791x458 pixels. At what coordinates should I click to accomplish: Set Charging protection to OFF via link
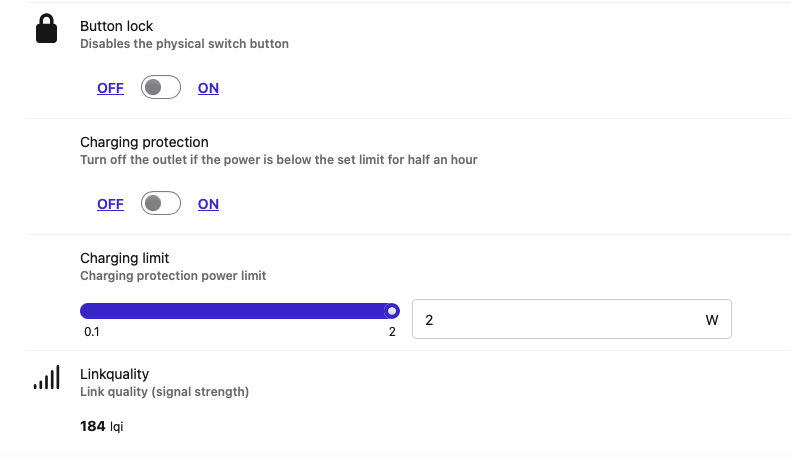[x=110, y=204]
